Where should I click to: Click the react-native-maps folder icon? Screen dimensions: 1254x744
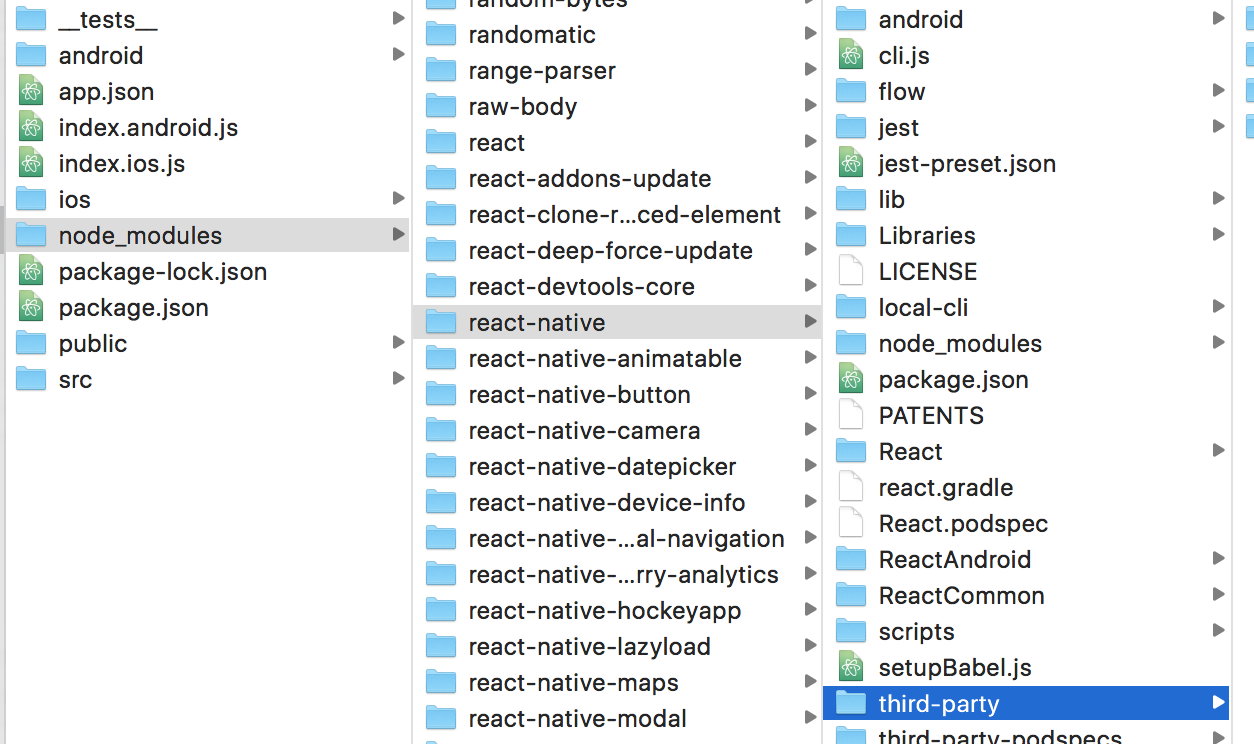pos(441,683)
